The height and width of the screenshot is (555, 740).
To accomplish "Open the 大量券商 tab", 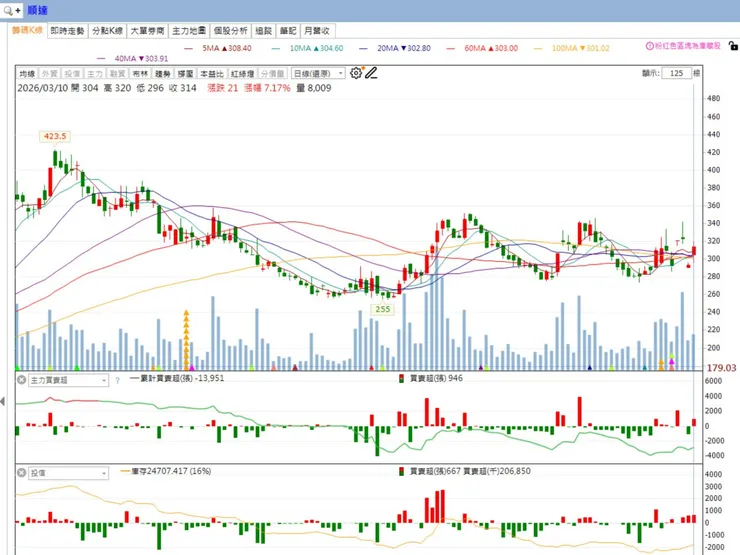I will [147, 31].
